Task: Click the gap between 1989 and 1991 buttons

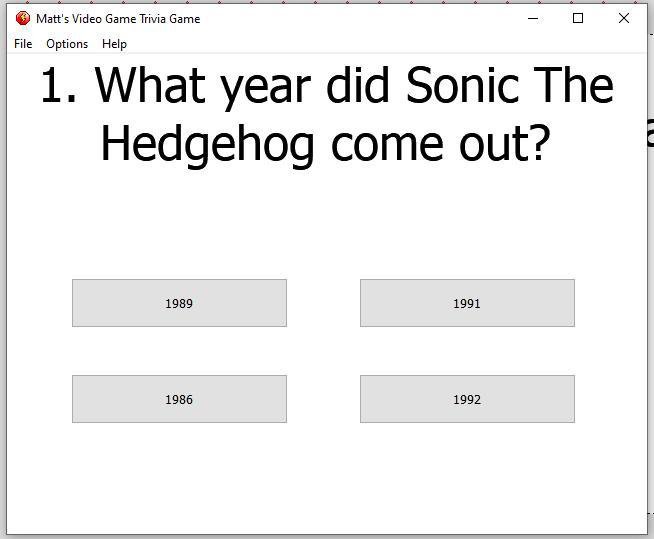Action: pyautogui.click(x=323, y=303)
